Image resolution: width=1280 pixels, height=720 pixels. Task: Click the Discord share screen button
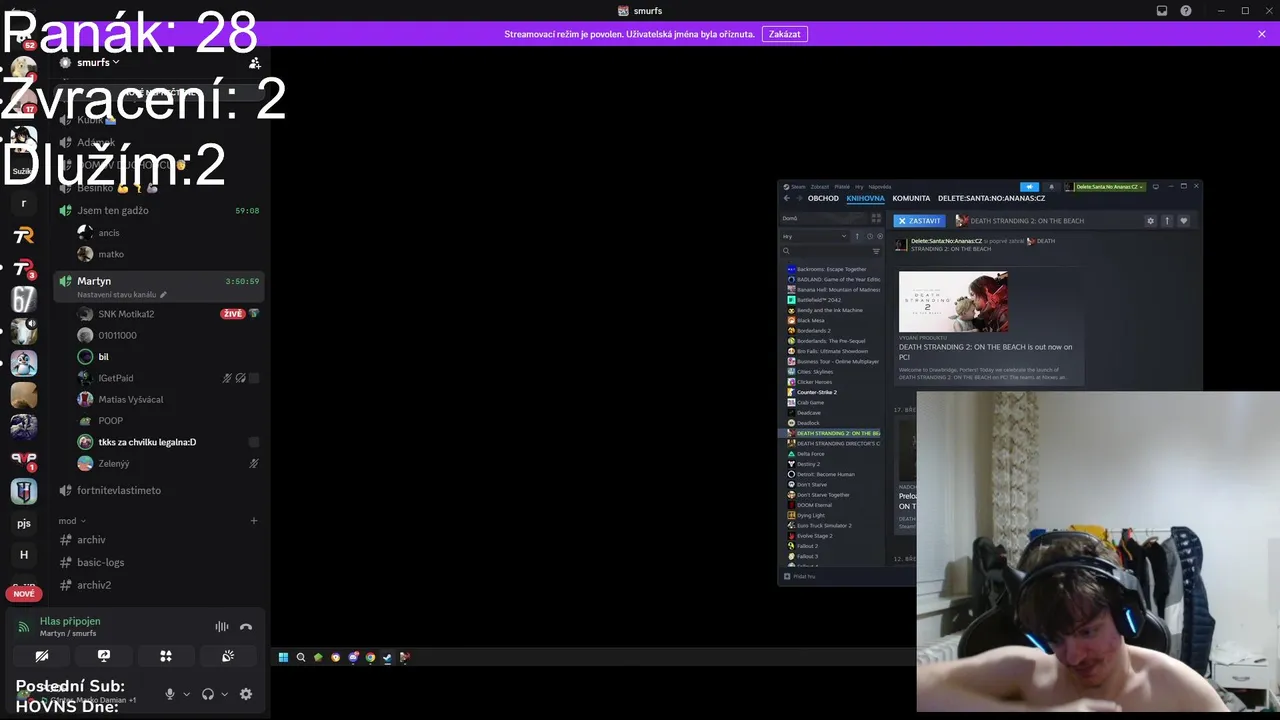click(x=104, y=656)
